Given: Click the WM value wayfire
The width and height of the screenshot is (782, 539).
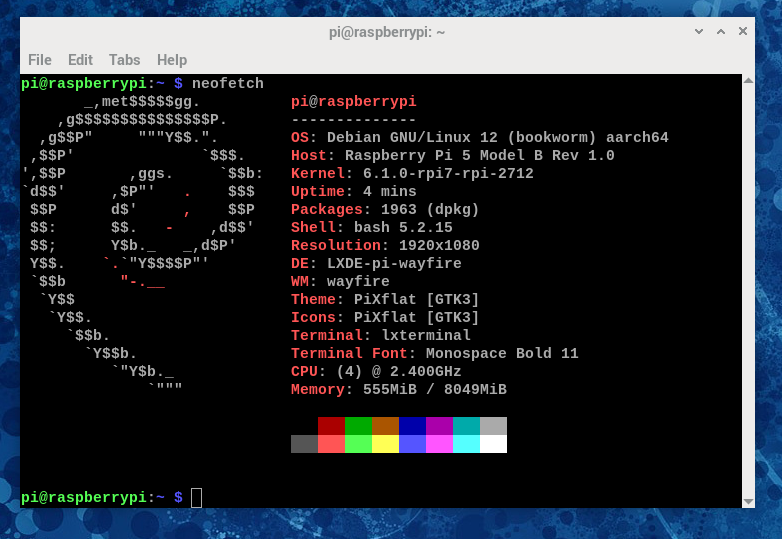Looking at the screenshot, I should [x=358, y=281].
